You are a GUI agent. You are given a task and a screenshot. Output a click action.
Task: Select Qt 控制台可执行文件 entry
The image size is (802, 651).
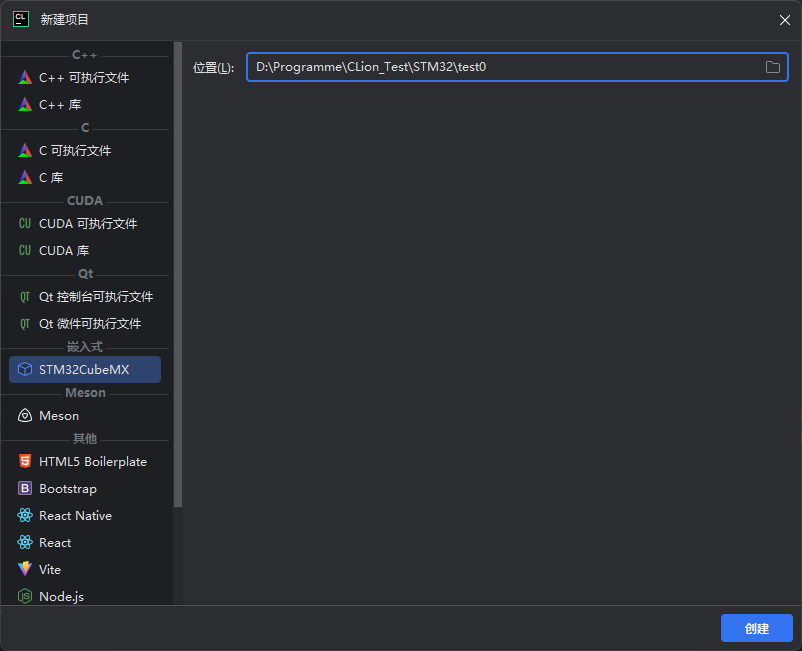85,297
